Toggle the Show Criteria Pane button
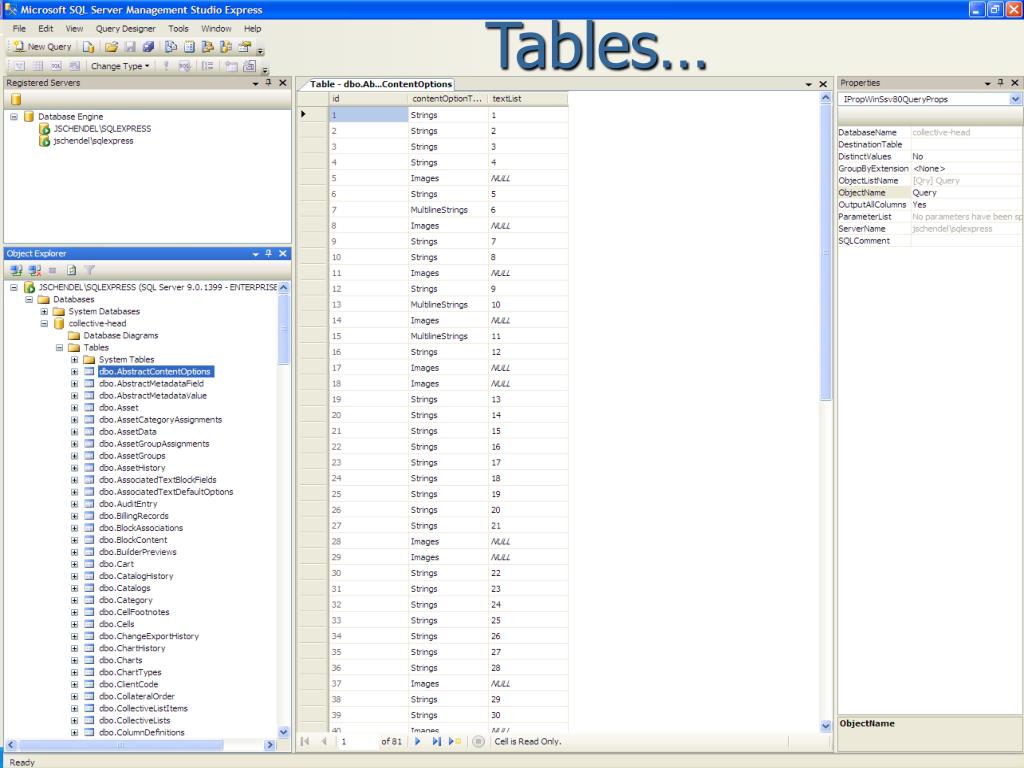Viewport: 1024px width, 768px height. [38, 66]
